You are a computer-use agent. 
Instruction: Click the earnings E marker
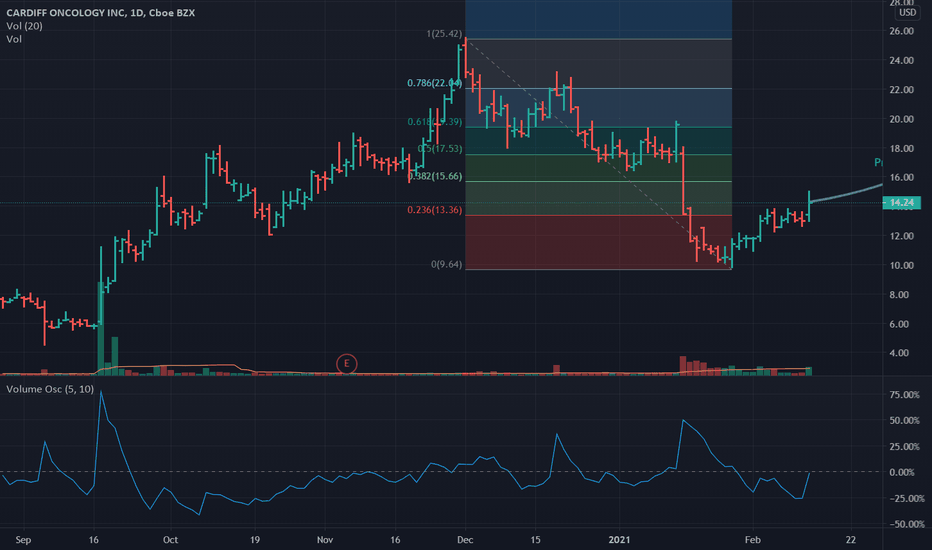point(347,363)
